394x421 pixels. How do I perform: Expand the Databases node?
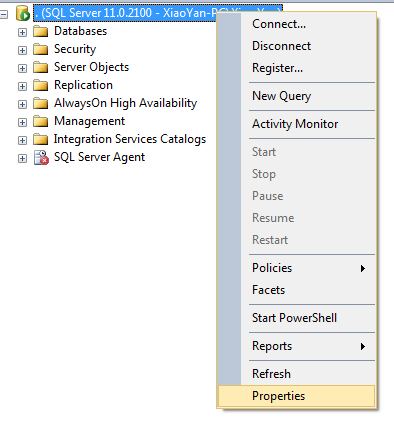click(x=22, y=32)
